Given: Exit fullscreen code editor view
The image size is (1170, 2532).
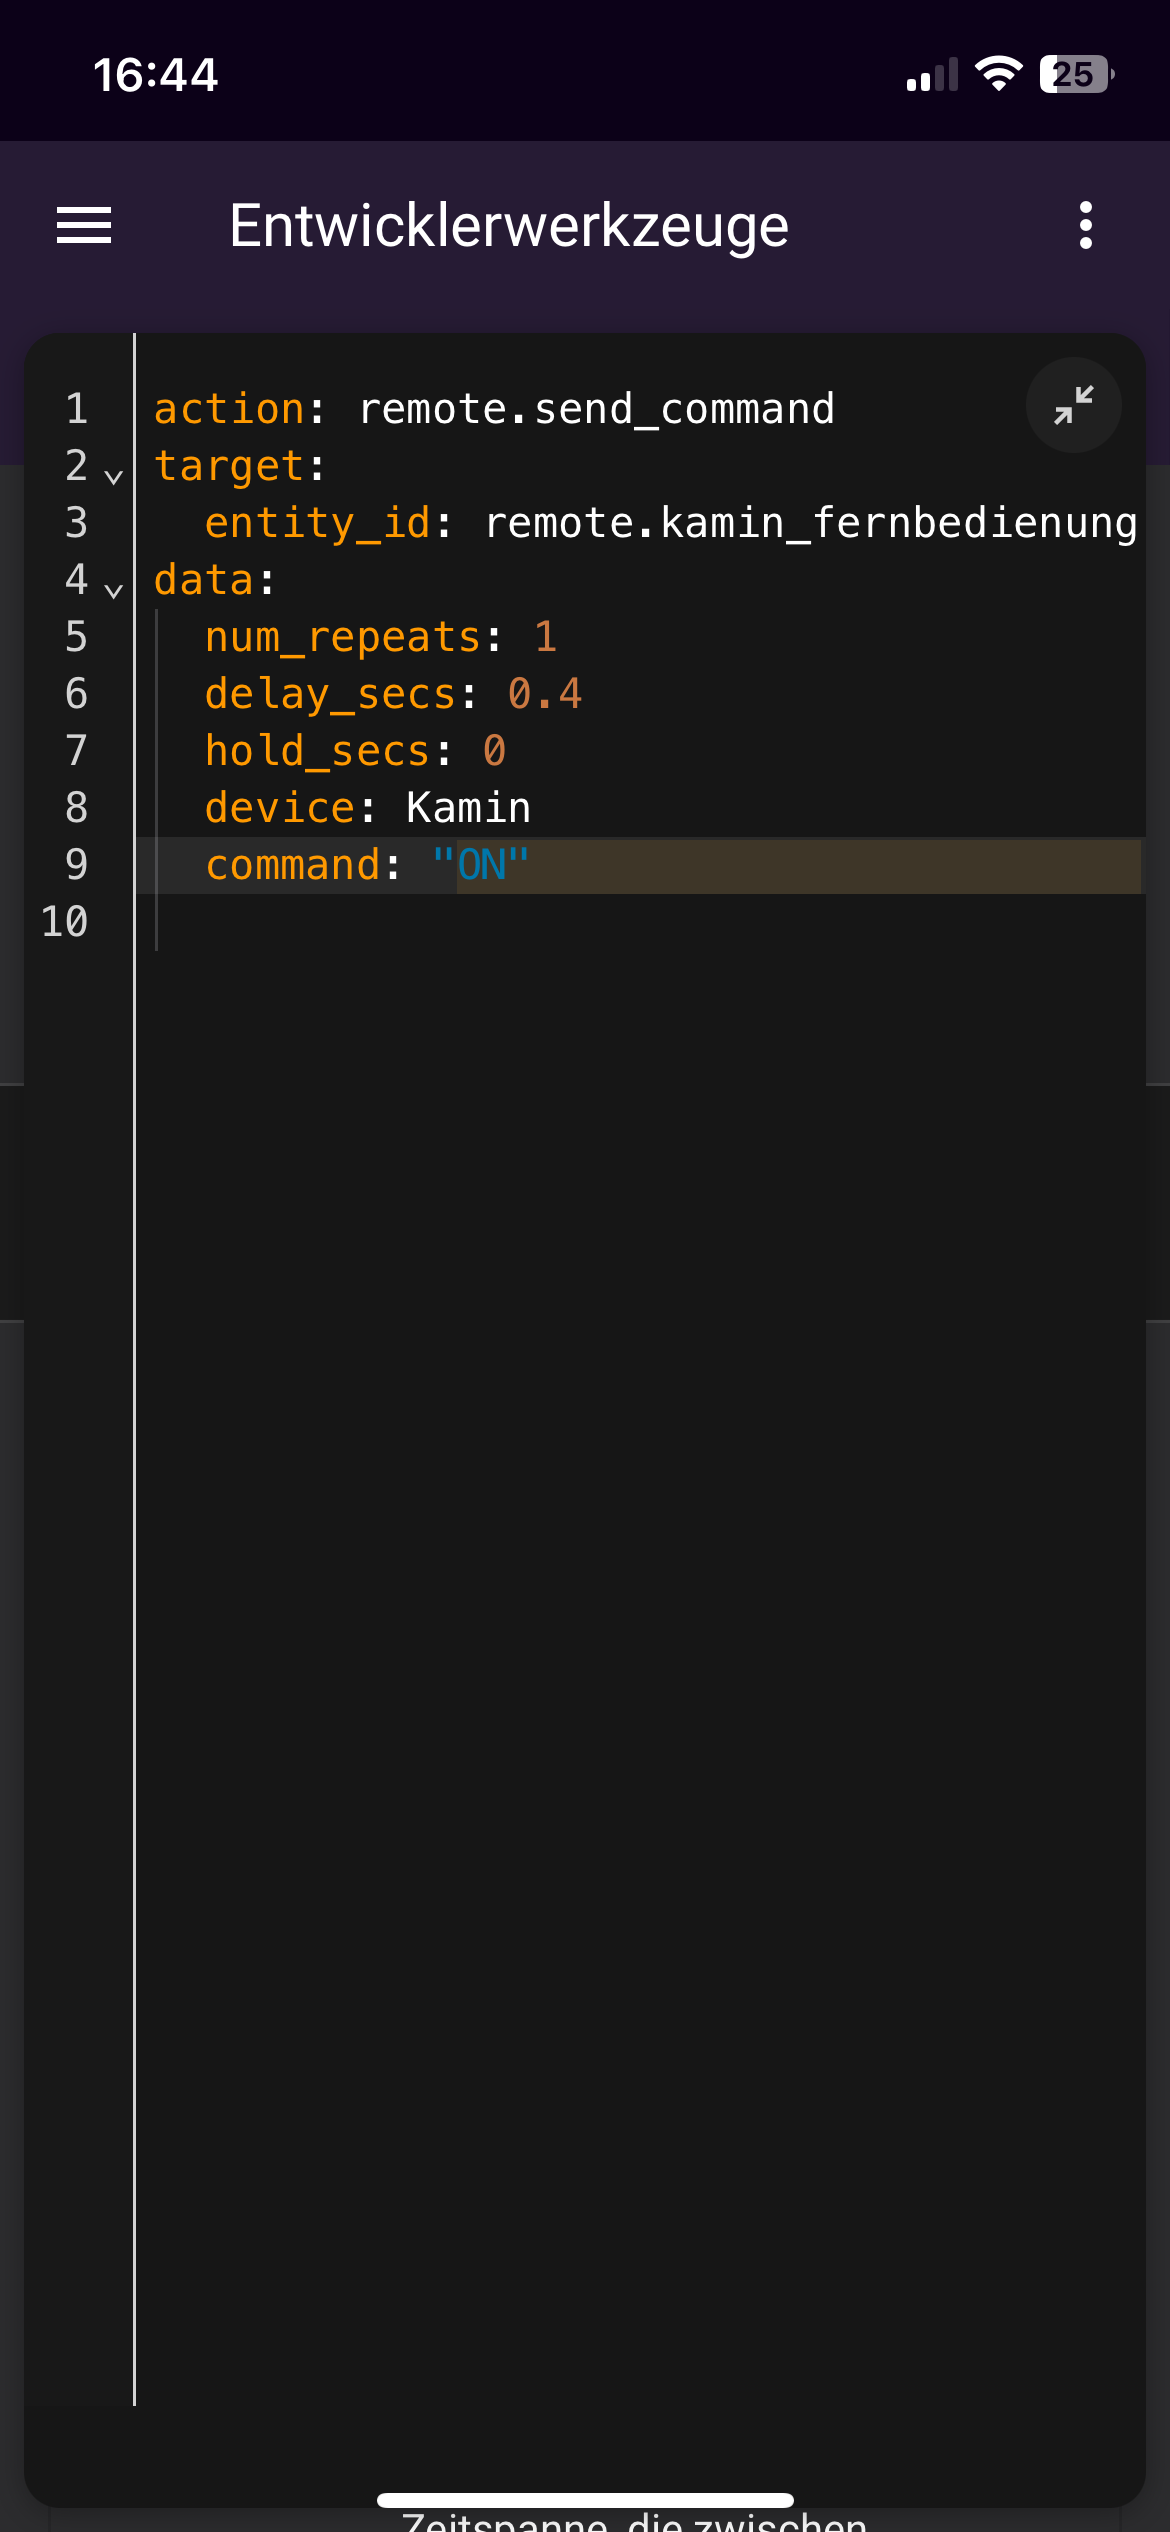Looking at the screenshot, I should (1073, 405).
